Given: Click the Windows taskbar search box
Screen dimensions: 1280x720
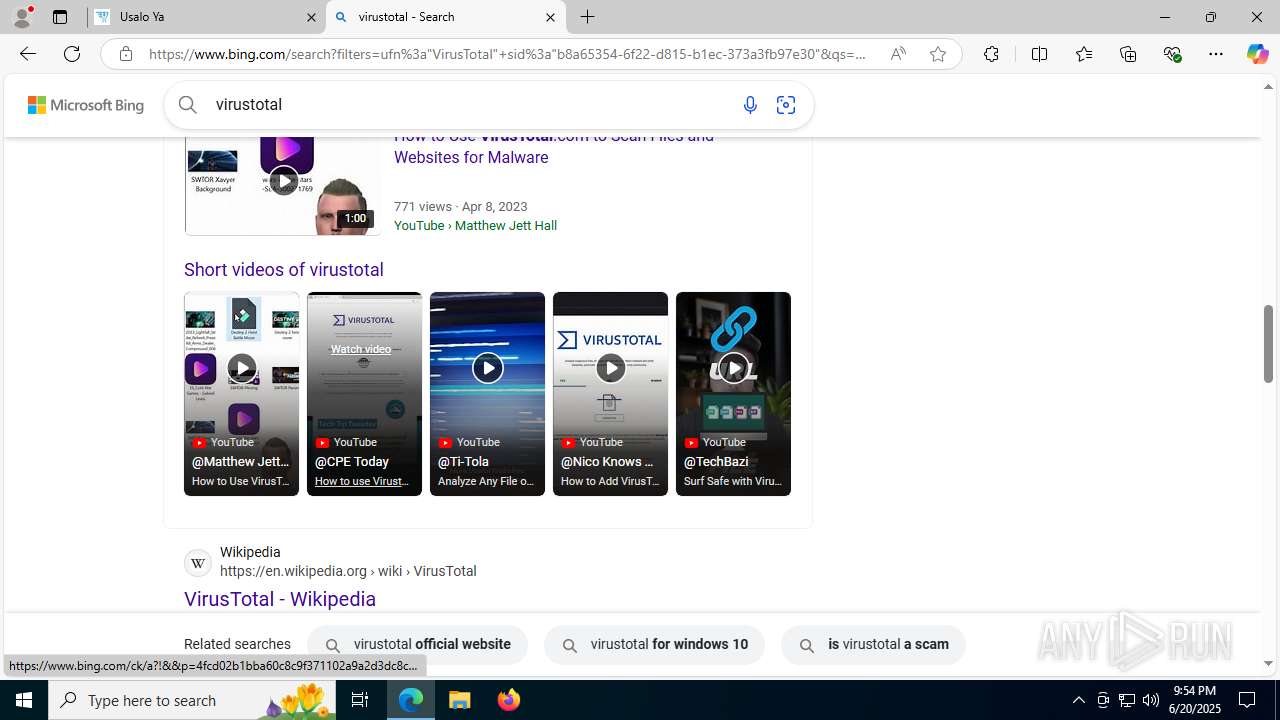Looking at the screenshot, I should (192, 700).
